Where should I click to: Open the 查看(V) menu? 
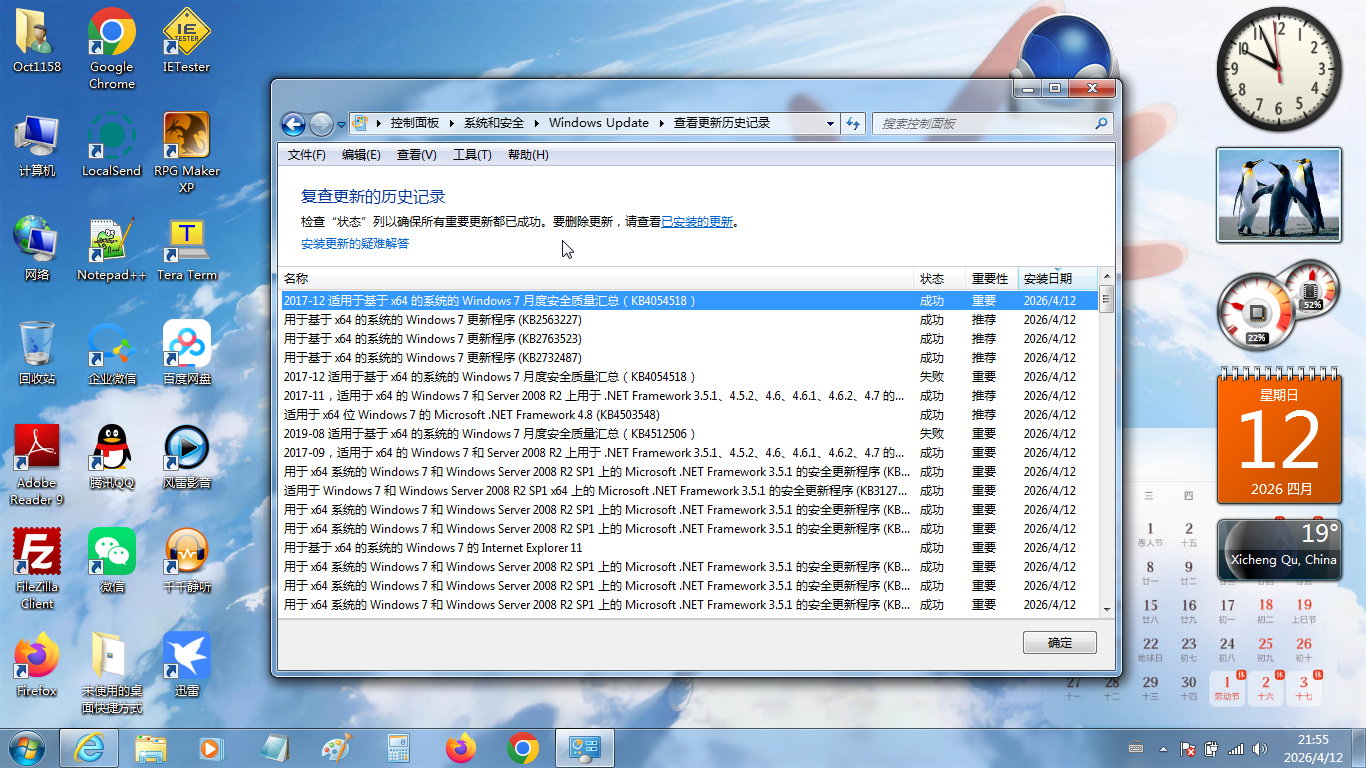416,155
